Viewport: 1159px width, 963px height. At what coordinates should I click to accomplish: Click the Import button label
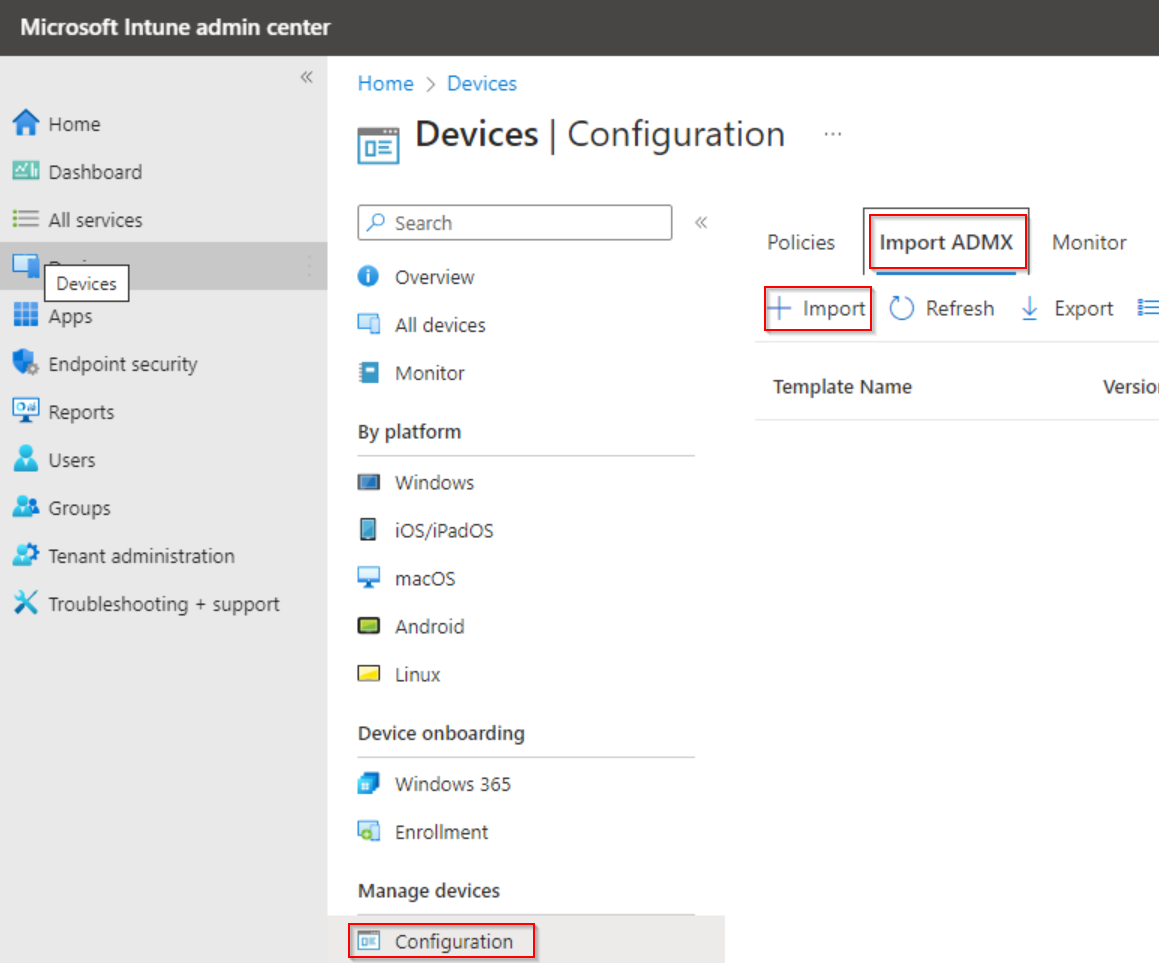pos(834,308)
